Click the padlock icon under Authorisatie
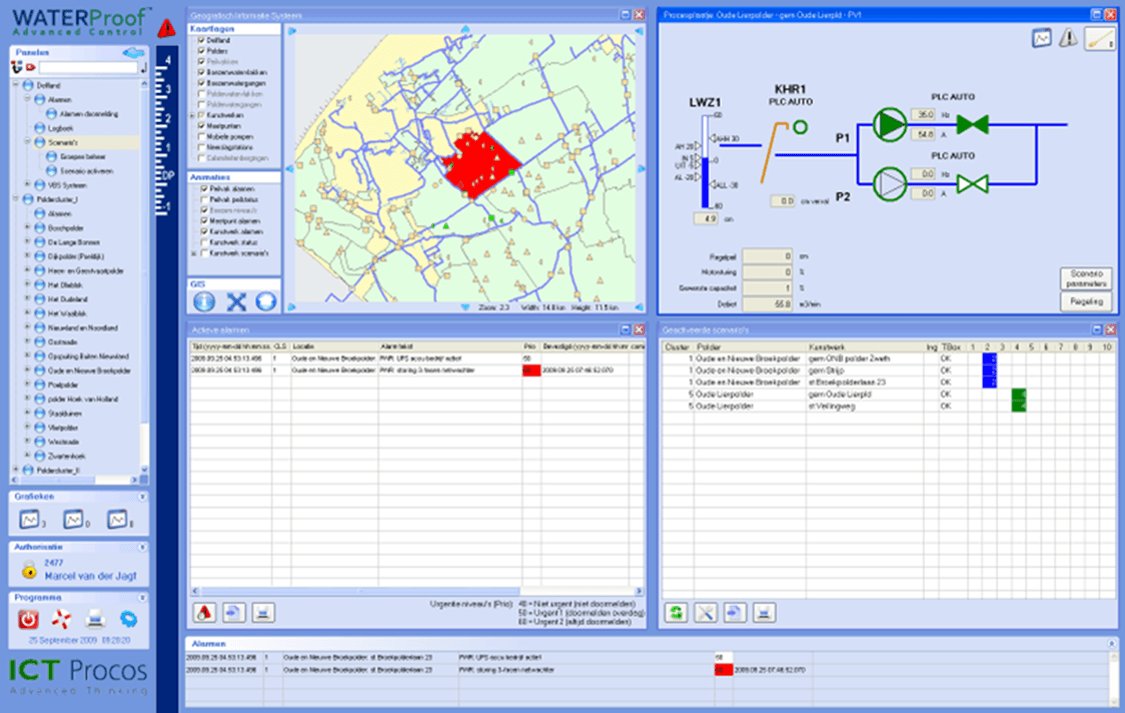This screenshot has width=1125, height=713. pos(29,571)
